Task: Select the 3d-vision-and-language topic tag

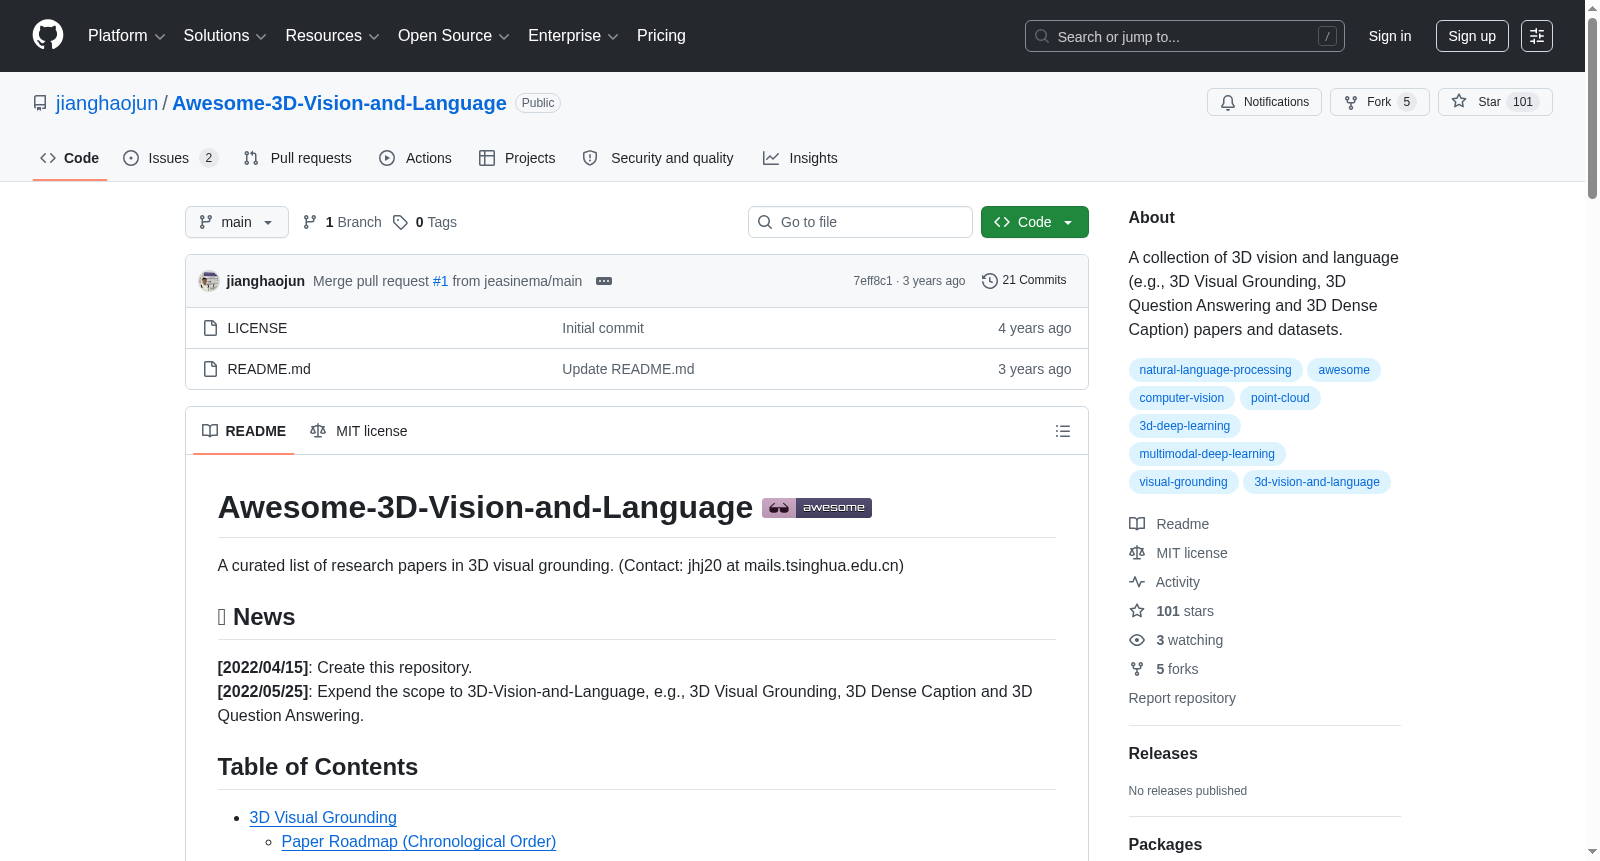Action: (1317, 482)
